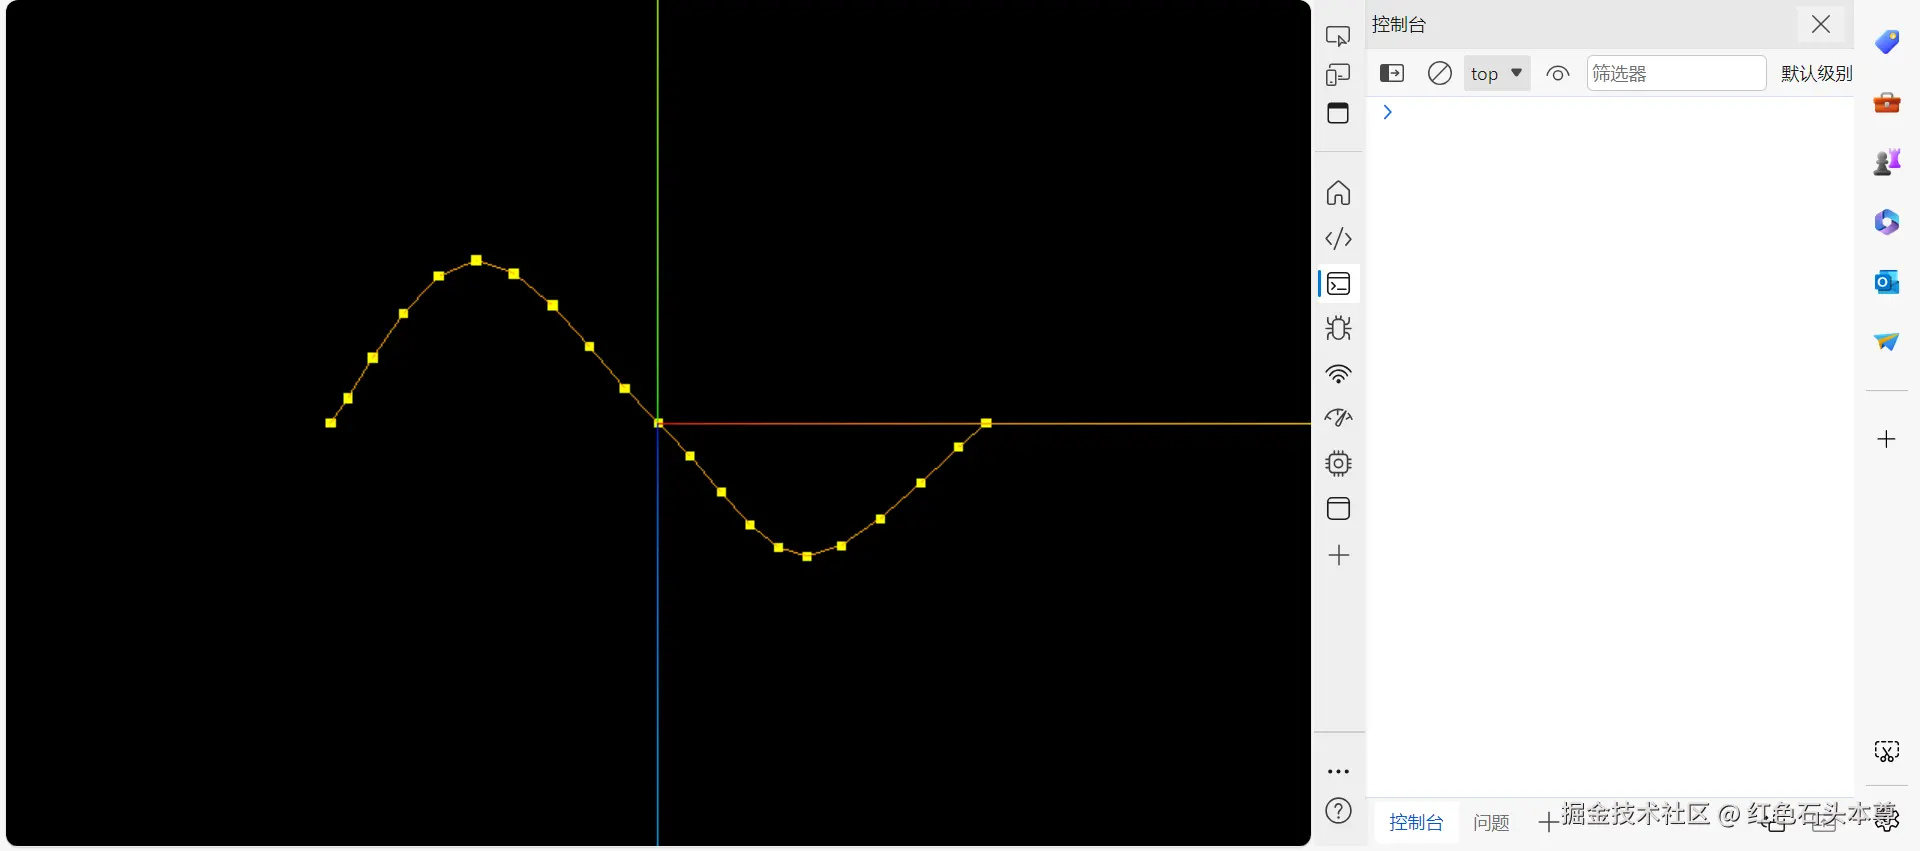Close the console DevTools panel

click(x=1821, y=24)
